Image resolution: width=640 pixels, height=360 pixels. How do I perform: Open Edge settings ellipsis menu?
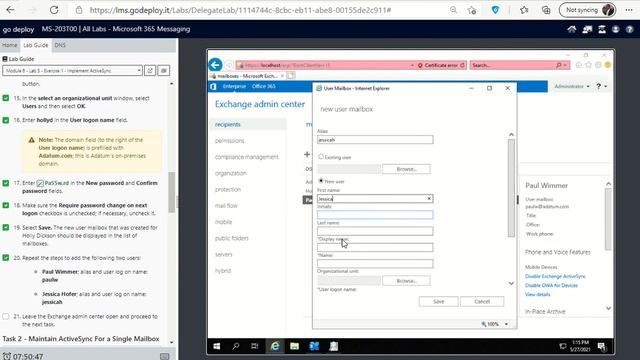tap(629, 10)
